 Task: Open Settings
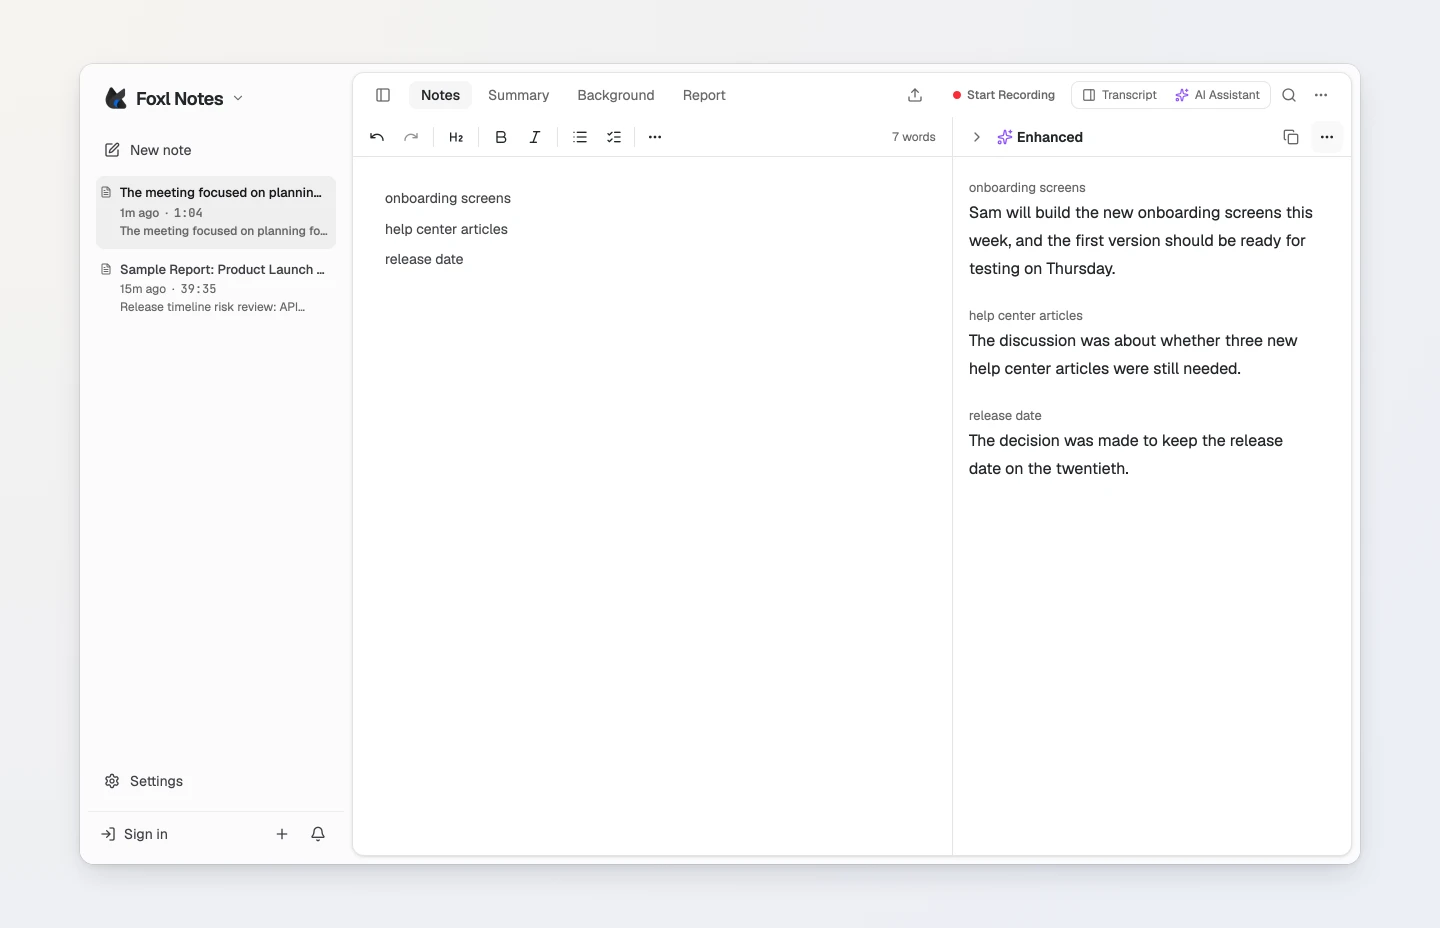[144, 781]
